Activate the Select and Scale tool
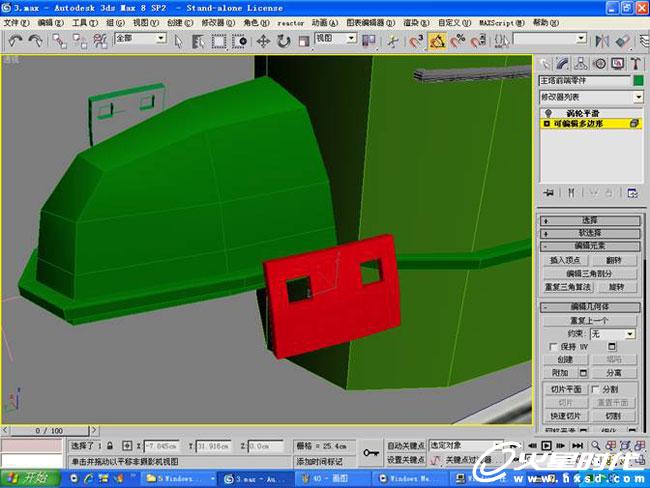Screen dimensions: 650x488 tap(304, 41)
